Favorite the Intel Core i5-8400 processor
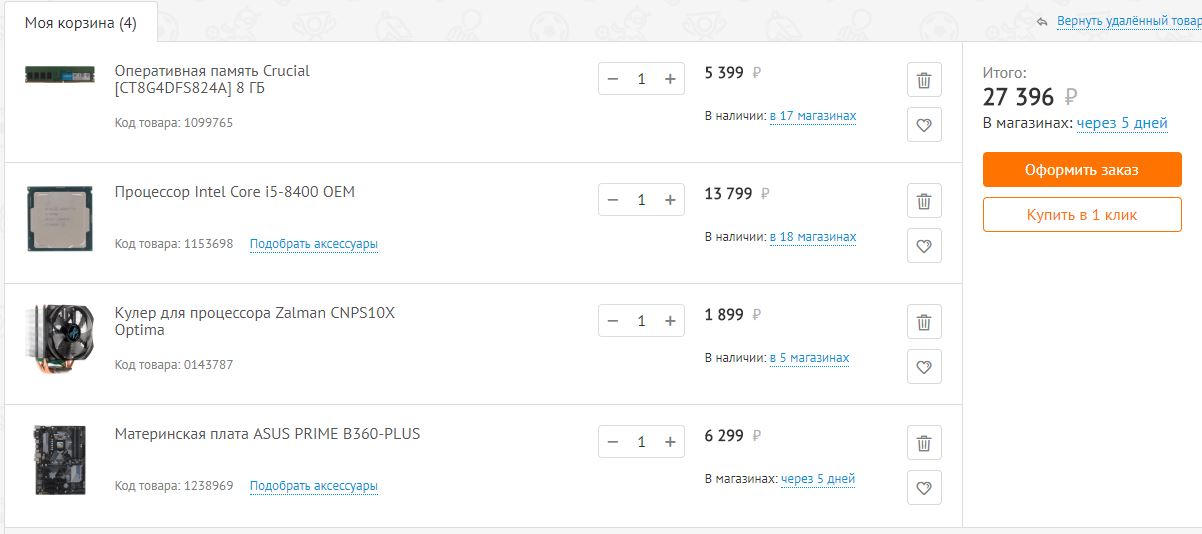Screen dimensions: 1202x534 924,246
